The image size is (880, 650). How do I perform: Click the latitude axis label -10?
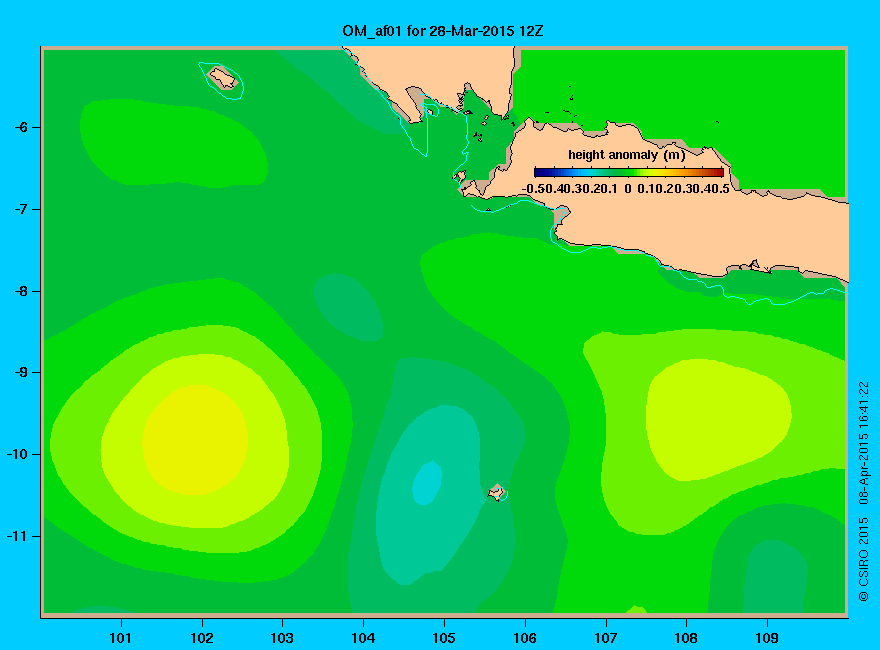(x=17, y=454)
